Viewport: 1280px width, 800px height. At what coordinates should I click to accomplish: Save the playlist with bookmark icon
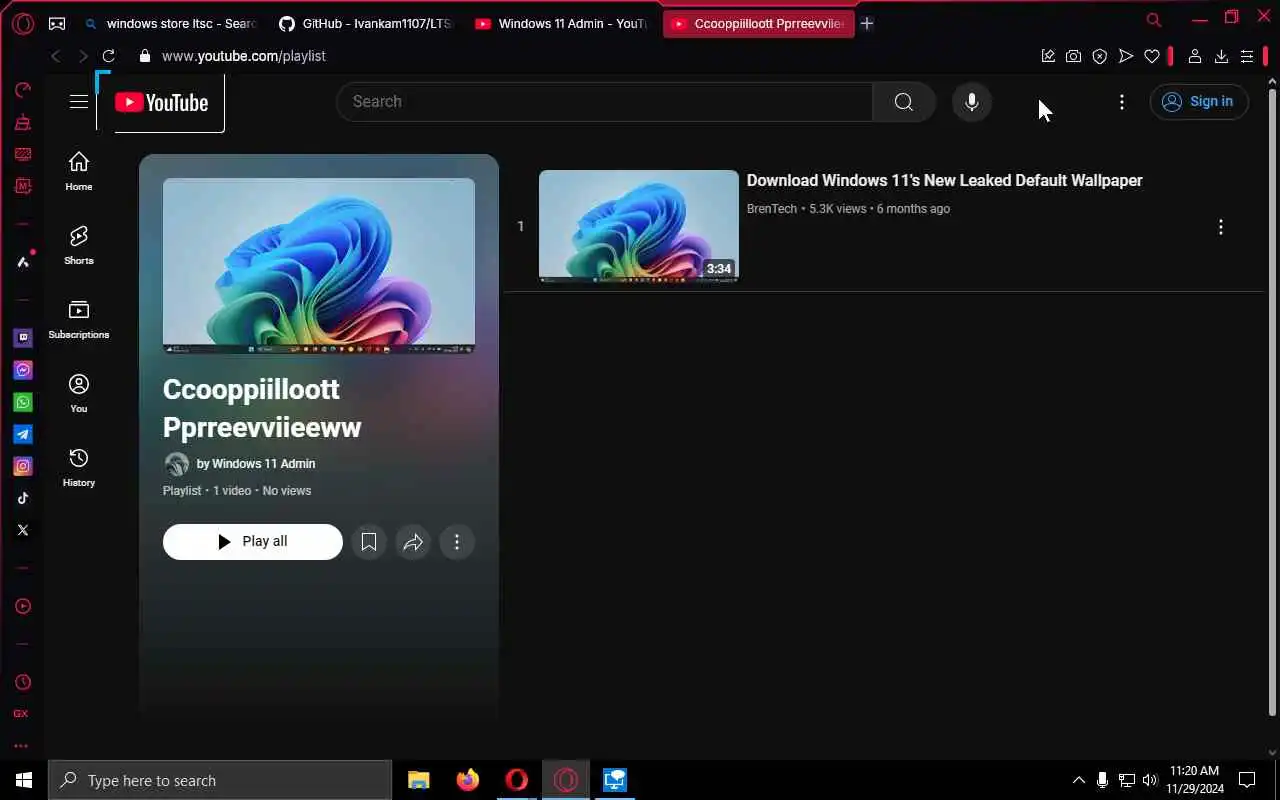[x=369, y=542]
